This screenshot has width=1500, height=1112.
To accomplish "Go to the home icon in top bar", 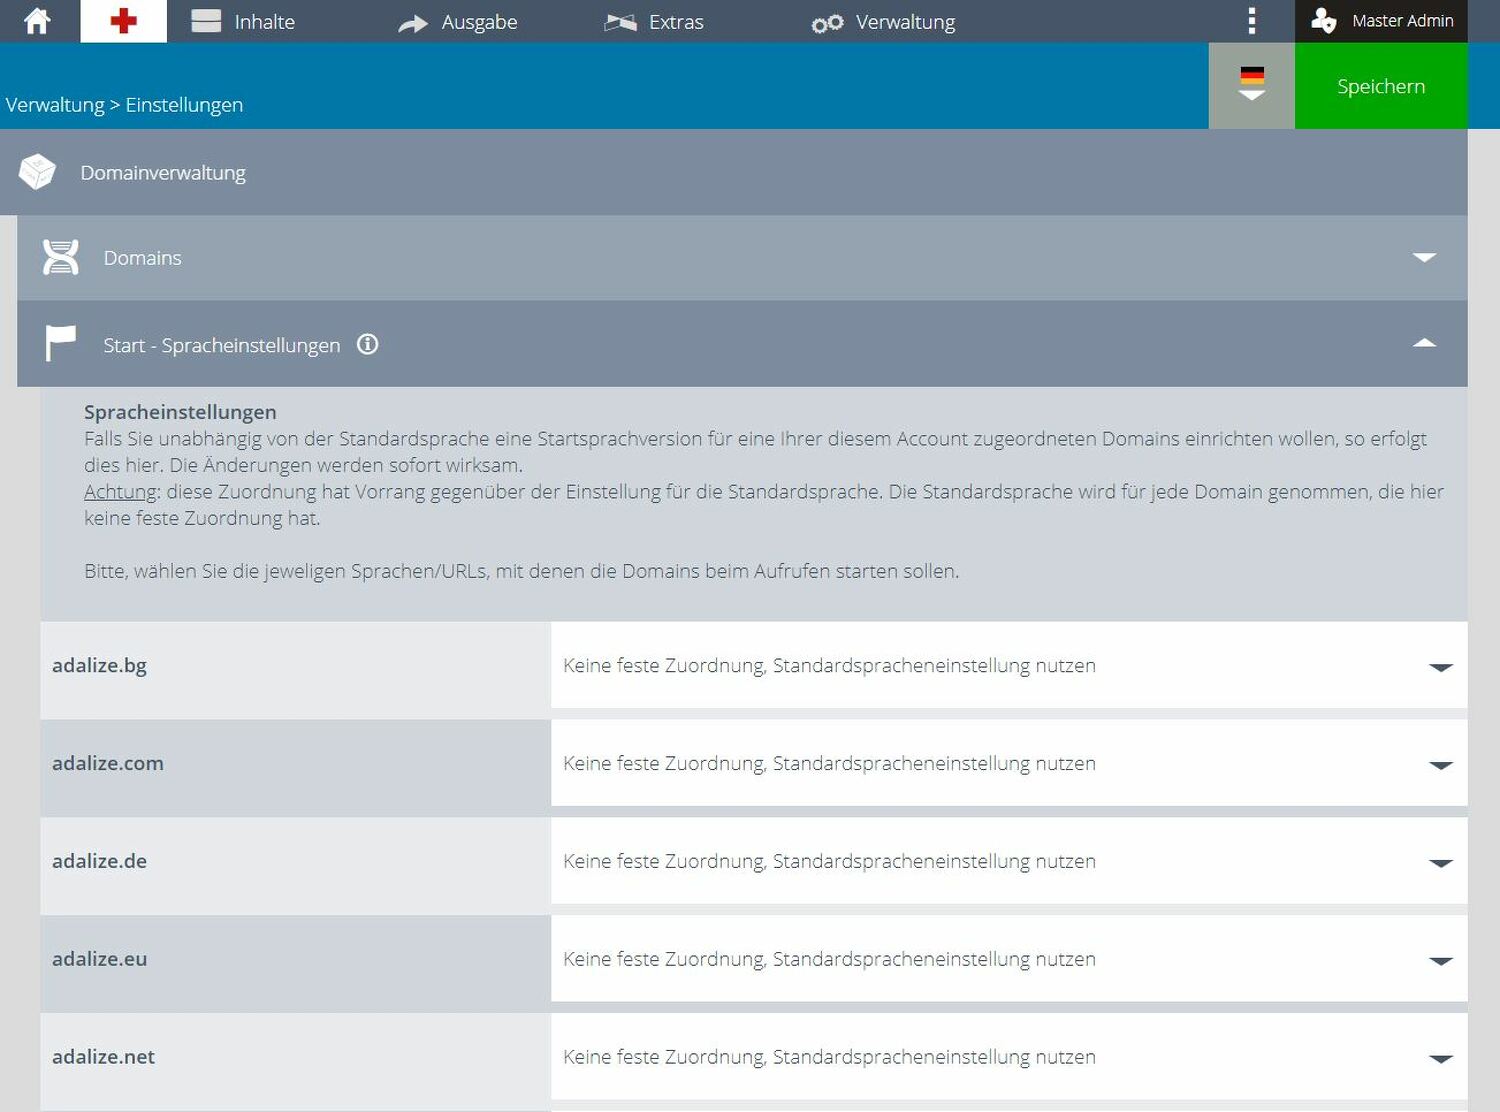I will (x=38, y=21).
